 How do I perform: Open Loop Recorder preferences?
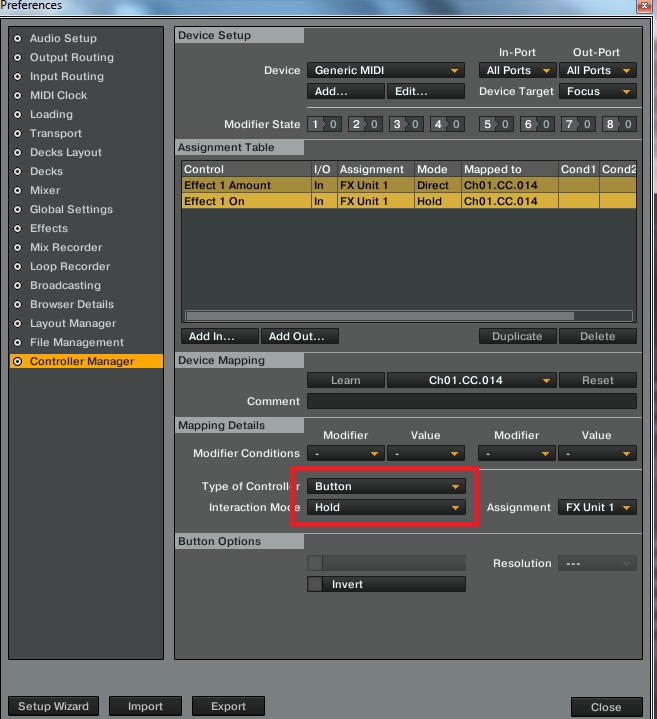tap(70, 266)
